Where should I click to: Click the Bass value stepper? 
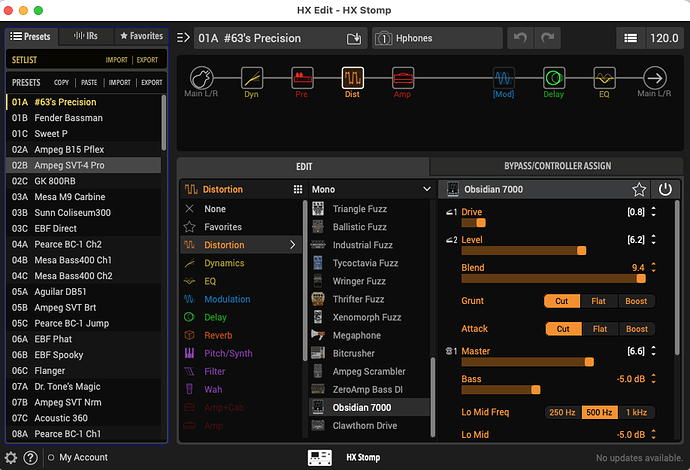point(653,379)
